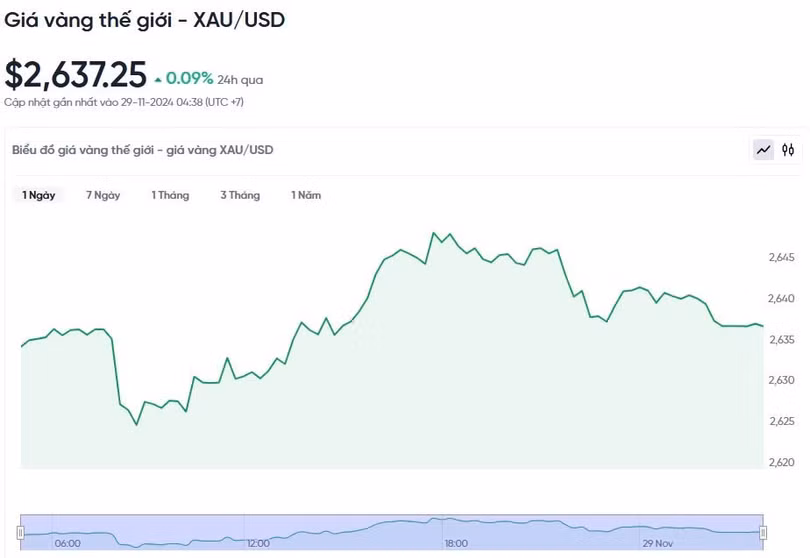This screenshot has height=558, width=810.
Task: Click the left handle of the range navigator
Action: (21, 532)
